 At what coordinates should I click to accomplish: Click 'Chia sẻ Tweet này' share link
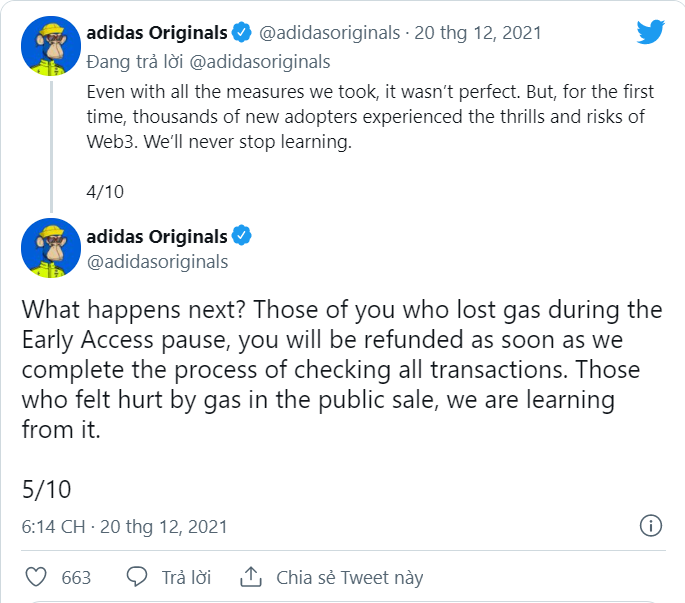pyautogui.click(x=349, y=577)
